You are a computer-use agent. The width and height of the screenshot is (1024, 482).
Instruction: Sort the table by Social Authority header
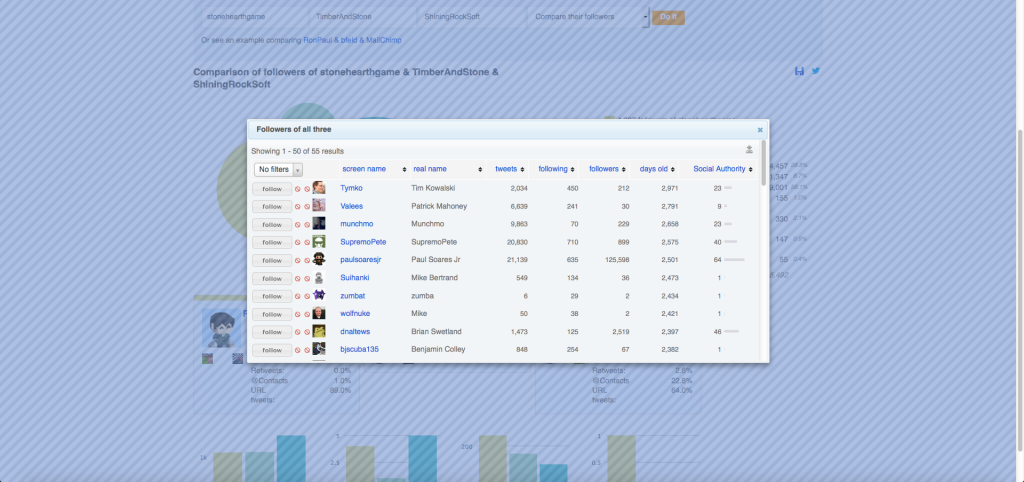[719, 169]
